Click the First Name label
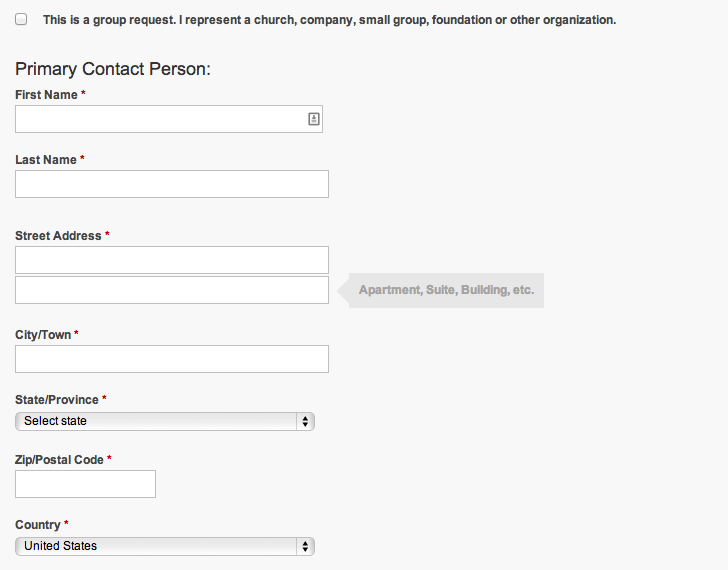The image size is (728, 570). (46, 95)
